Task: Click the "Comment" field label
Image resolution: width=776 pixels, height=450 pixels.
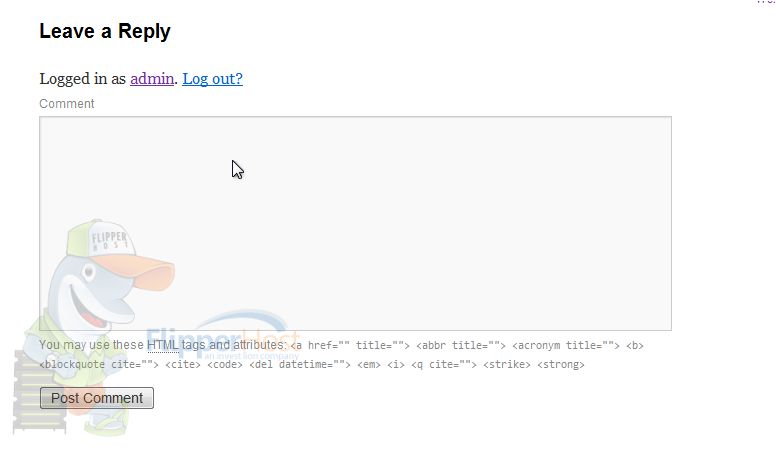Action: coord(67,104)
